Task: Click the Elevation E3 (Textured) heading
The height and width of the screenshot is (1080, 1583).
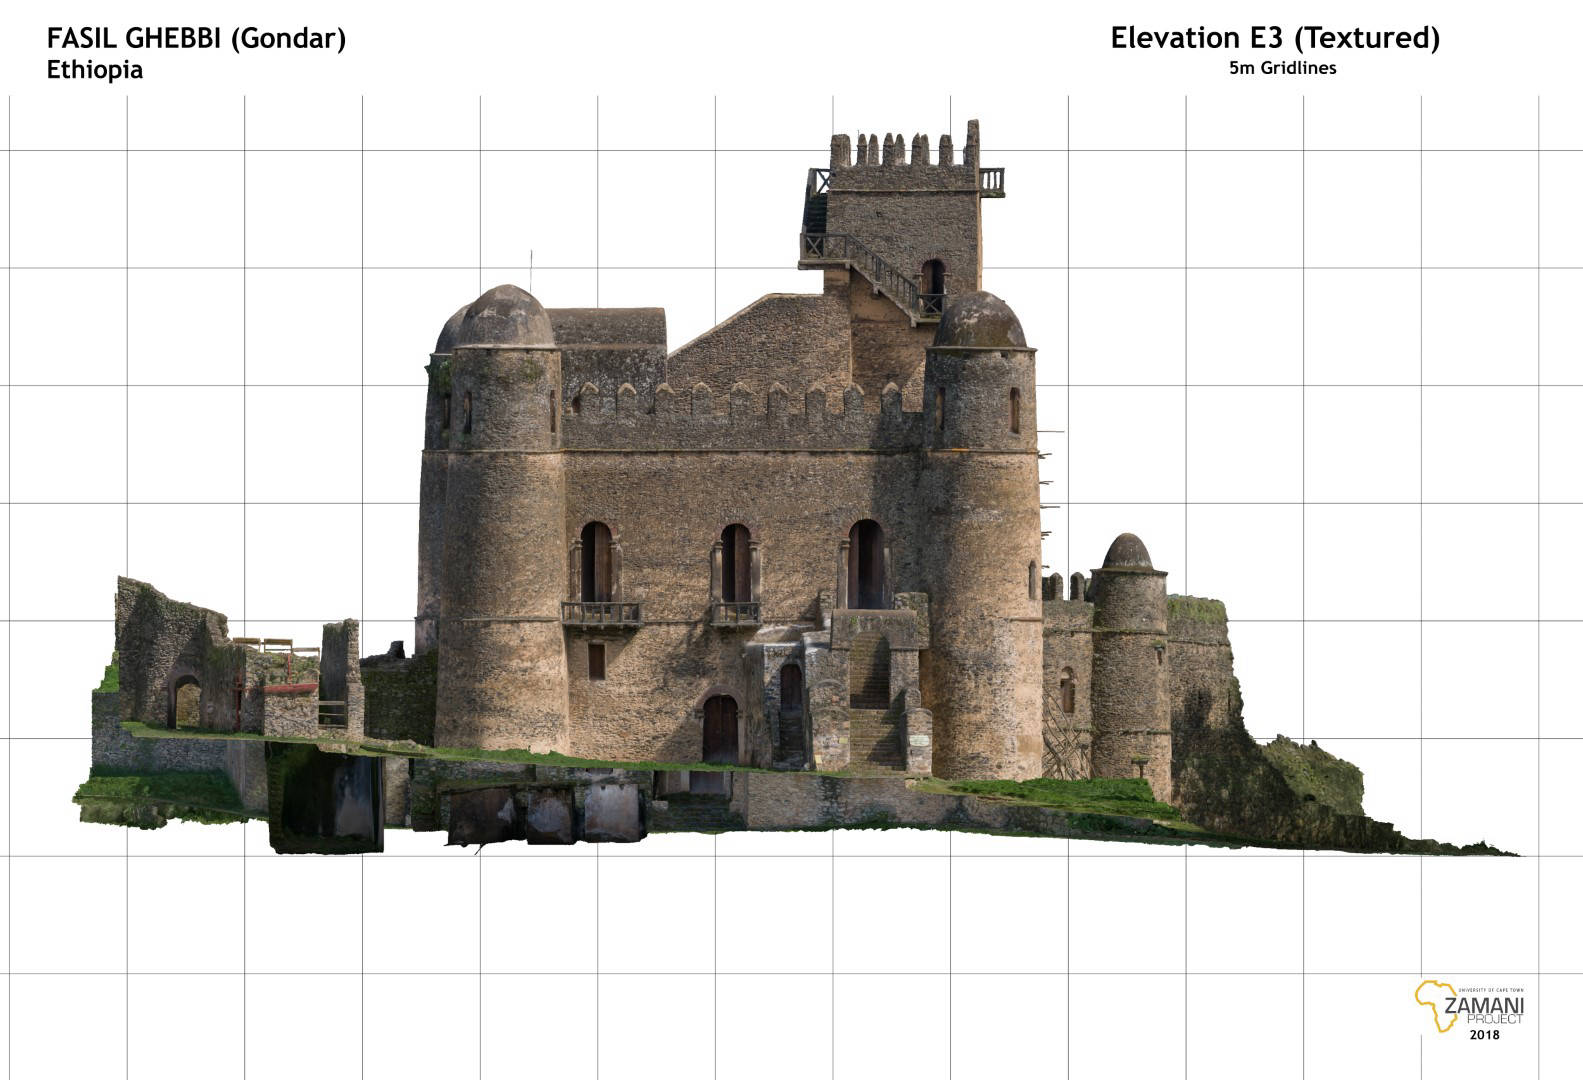Action: click(1275, 38)
